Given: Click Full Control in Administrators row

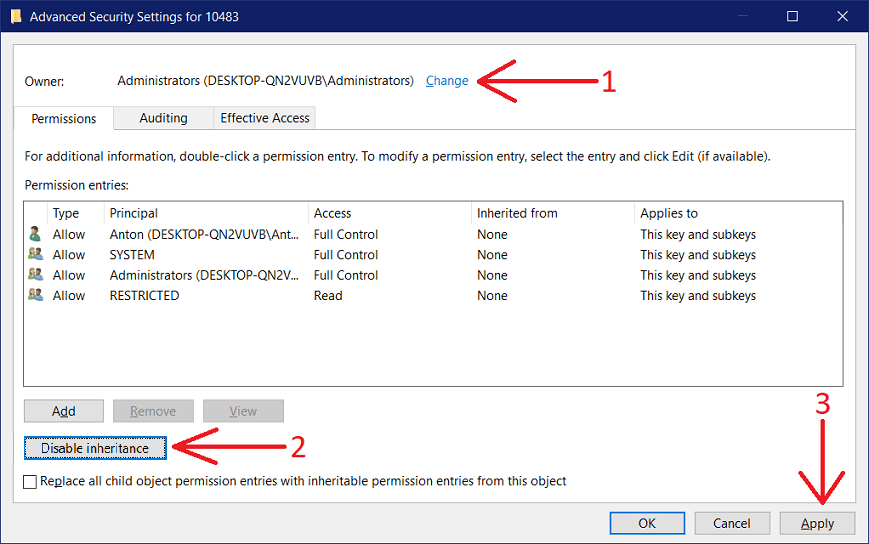Looking at the screenshot, I should 346,275.
